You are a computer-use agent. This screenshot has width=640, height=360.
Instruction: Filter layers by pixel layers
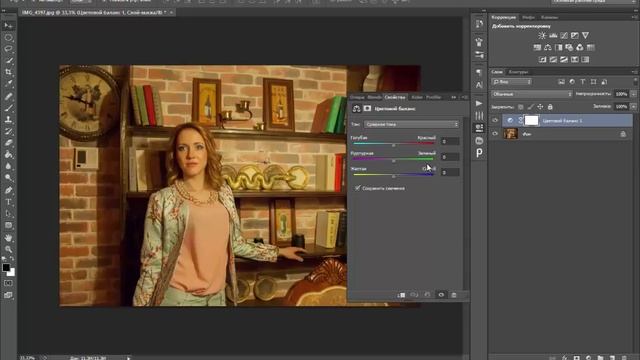(562, 82)
